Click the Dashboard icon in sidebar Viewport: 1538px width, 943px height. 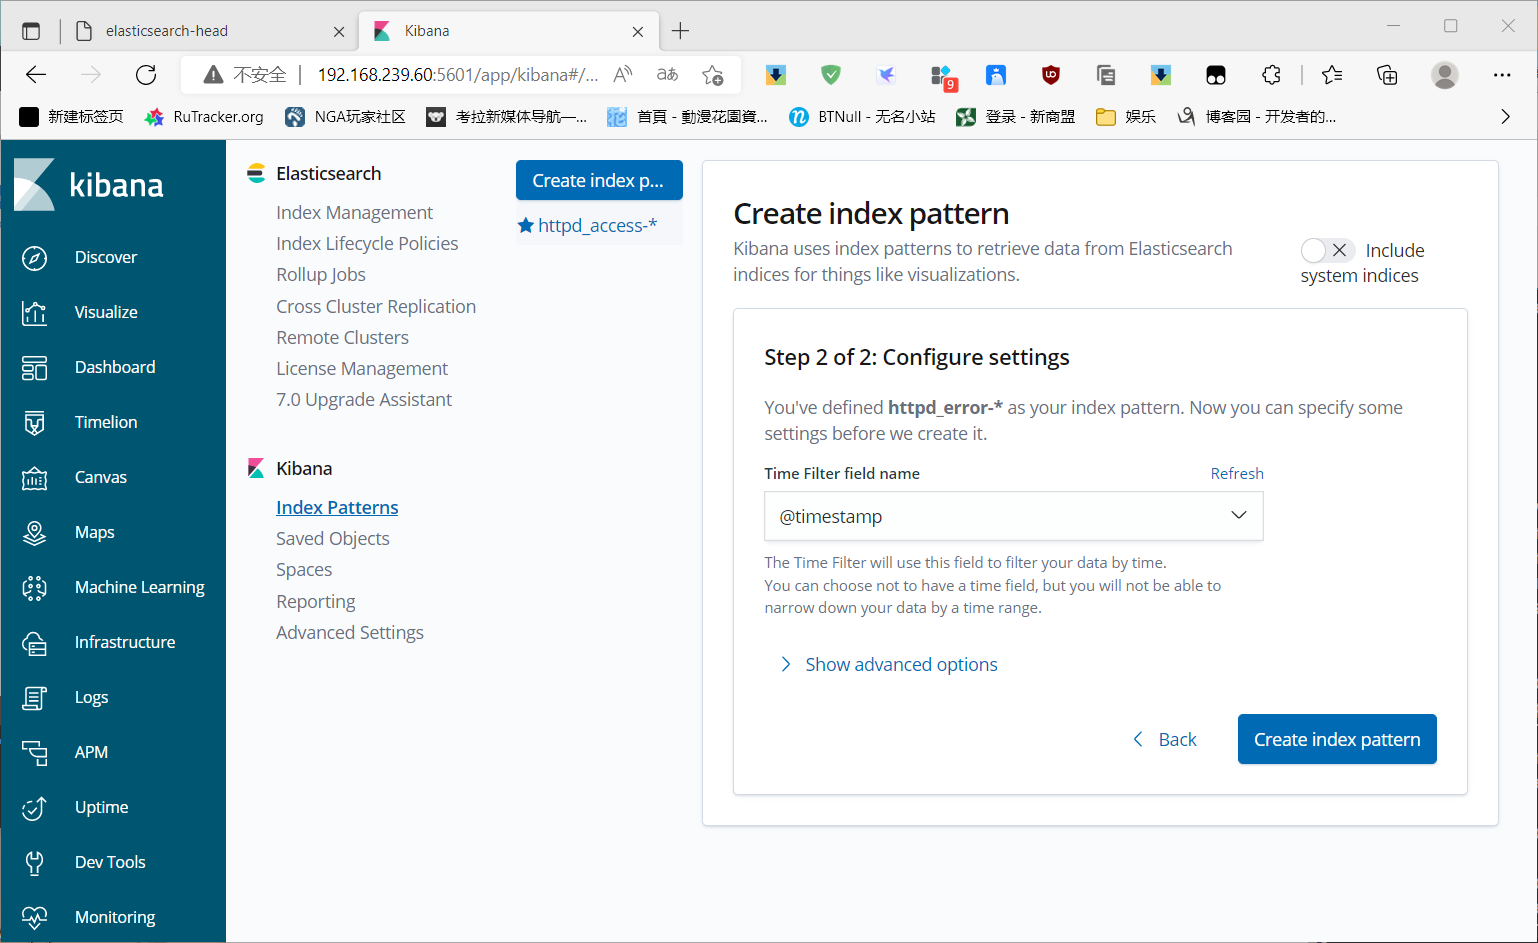pyautogui.click(x=34, y=368)
